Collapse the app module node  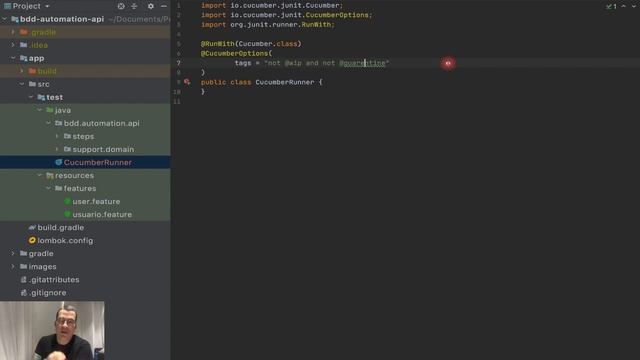pos(13,58)
